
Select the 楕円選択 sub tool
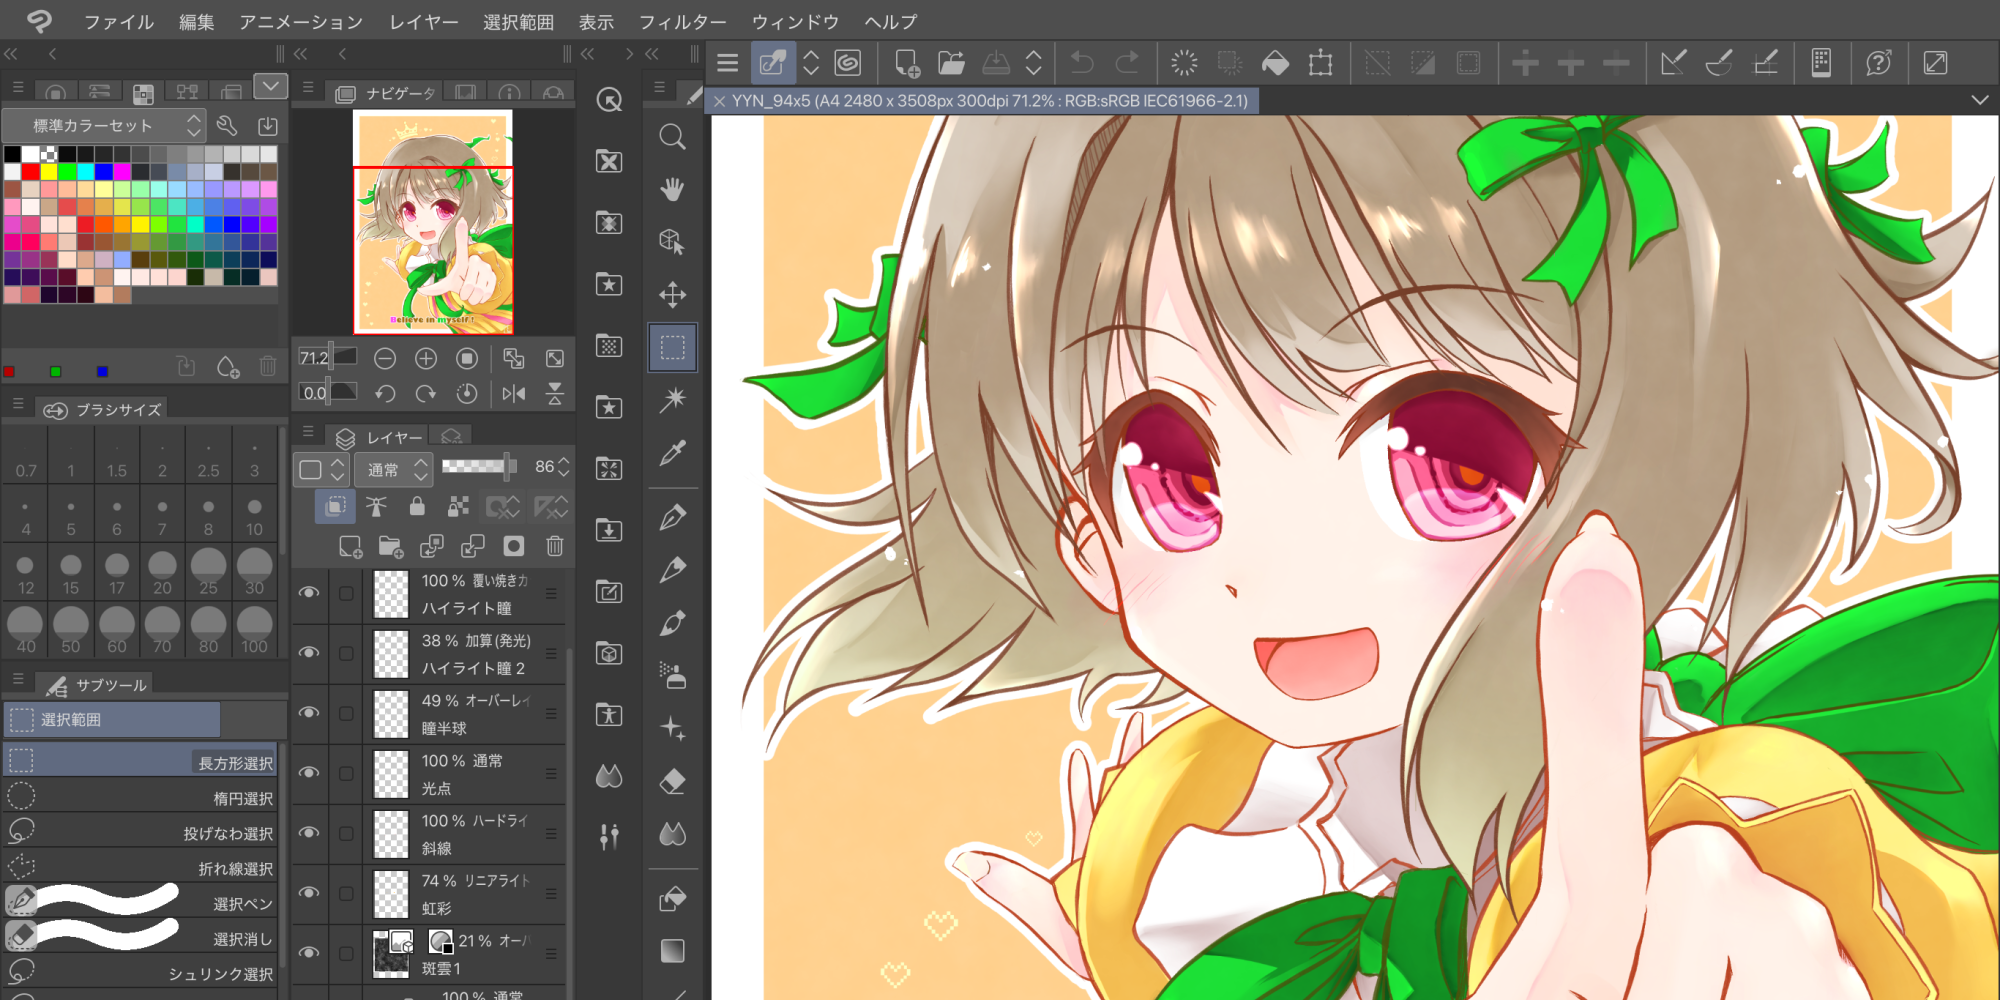[140, 798]
